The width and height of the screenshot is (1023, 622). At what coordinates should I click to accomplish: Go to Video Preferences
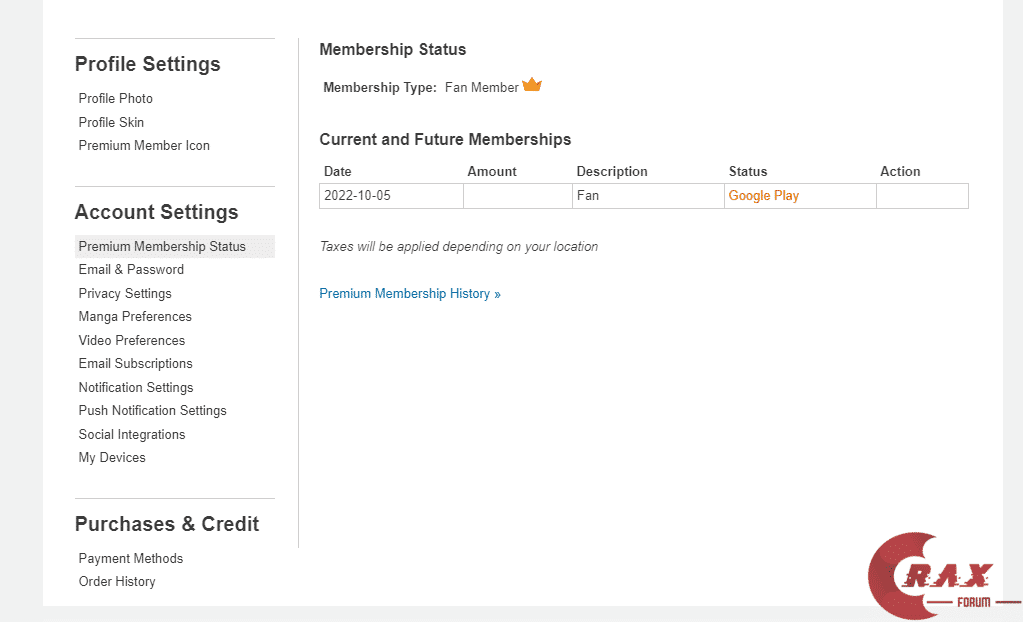(132, 341)
